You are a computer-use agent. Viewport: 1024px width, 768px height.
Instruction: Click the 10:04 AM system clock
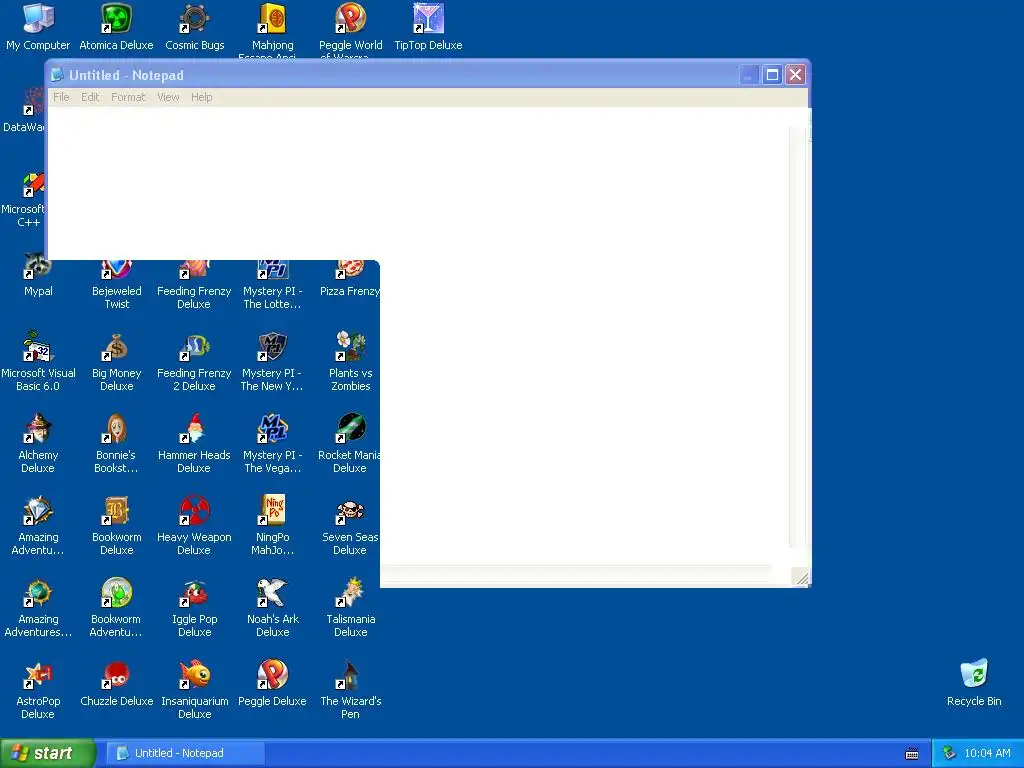coord(987,753)
